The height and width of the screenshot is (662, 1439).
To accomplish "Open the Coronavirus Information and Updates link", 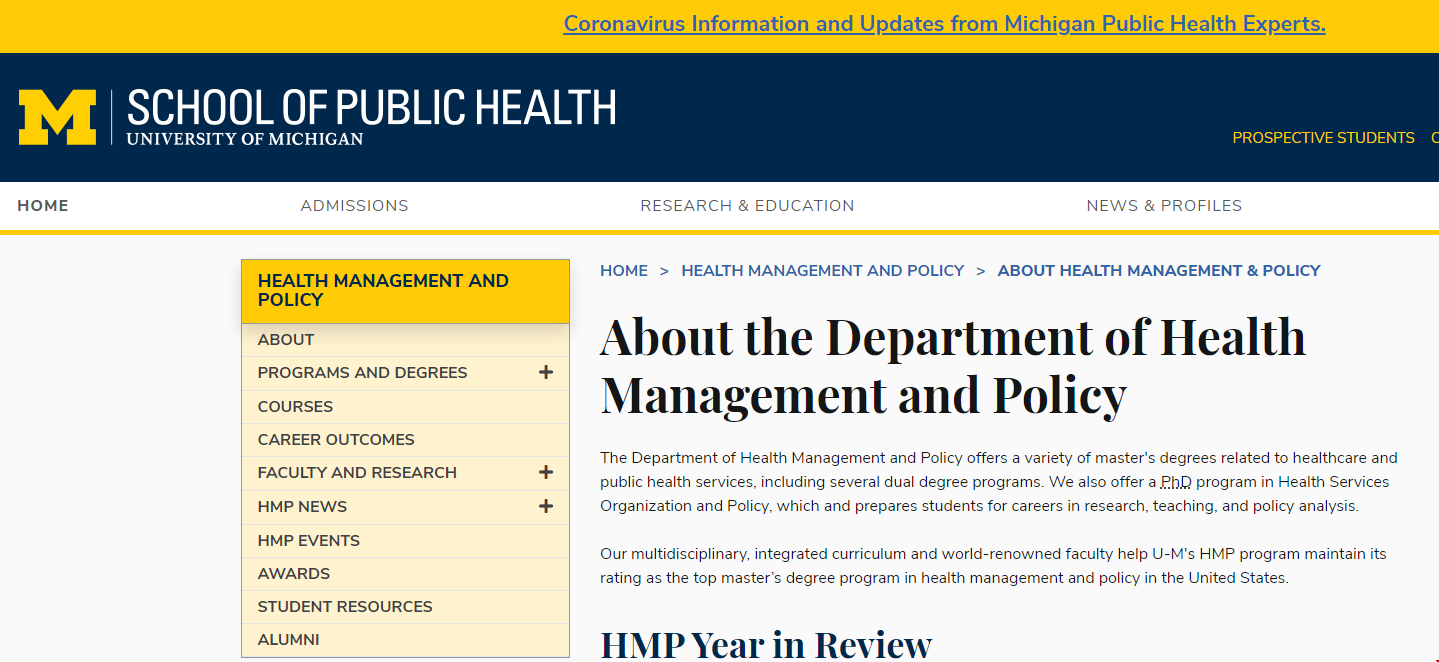I will (x=944, y=24).
